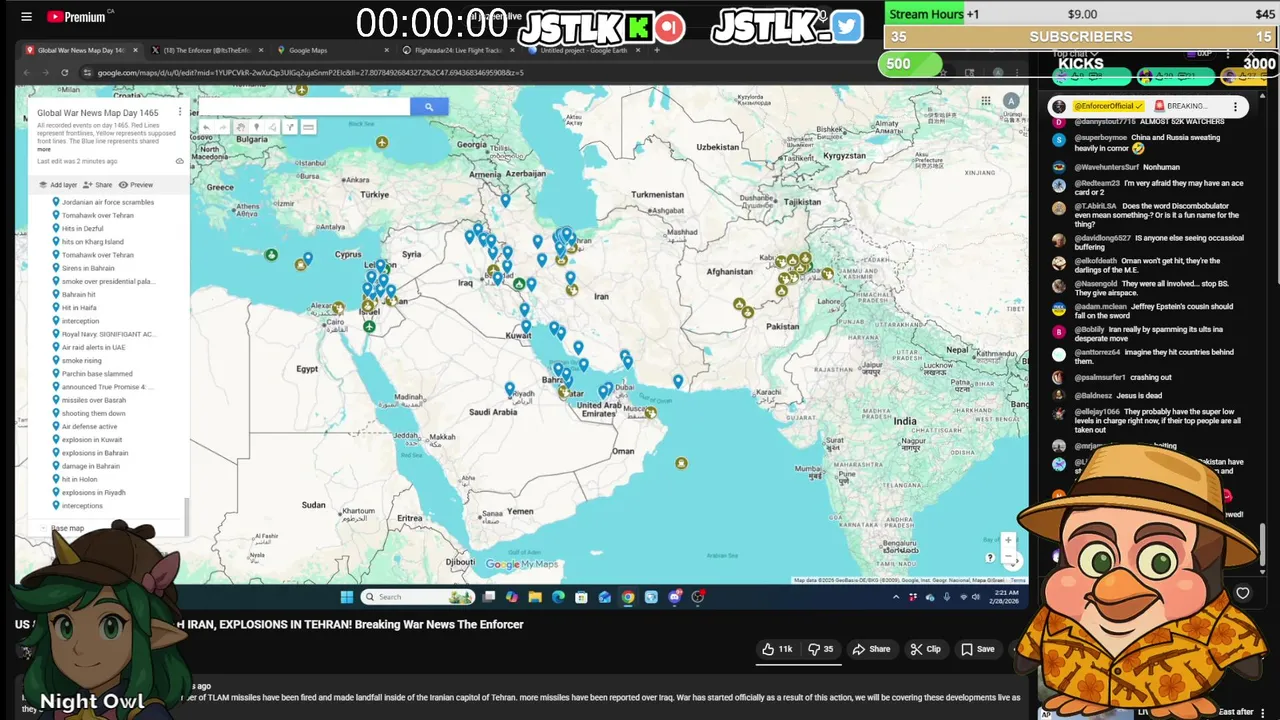Expand the map description with more
Viewport: 1280px width, 720px height.
pyautogui.click(x=44, y=149)
